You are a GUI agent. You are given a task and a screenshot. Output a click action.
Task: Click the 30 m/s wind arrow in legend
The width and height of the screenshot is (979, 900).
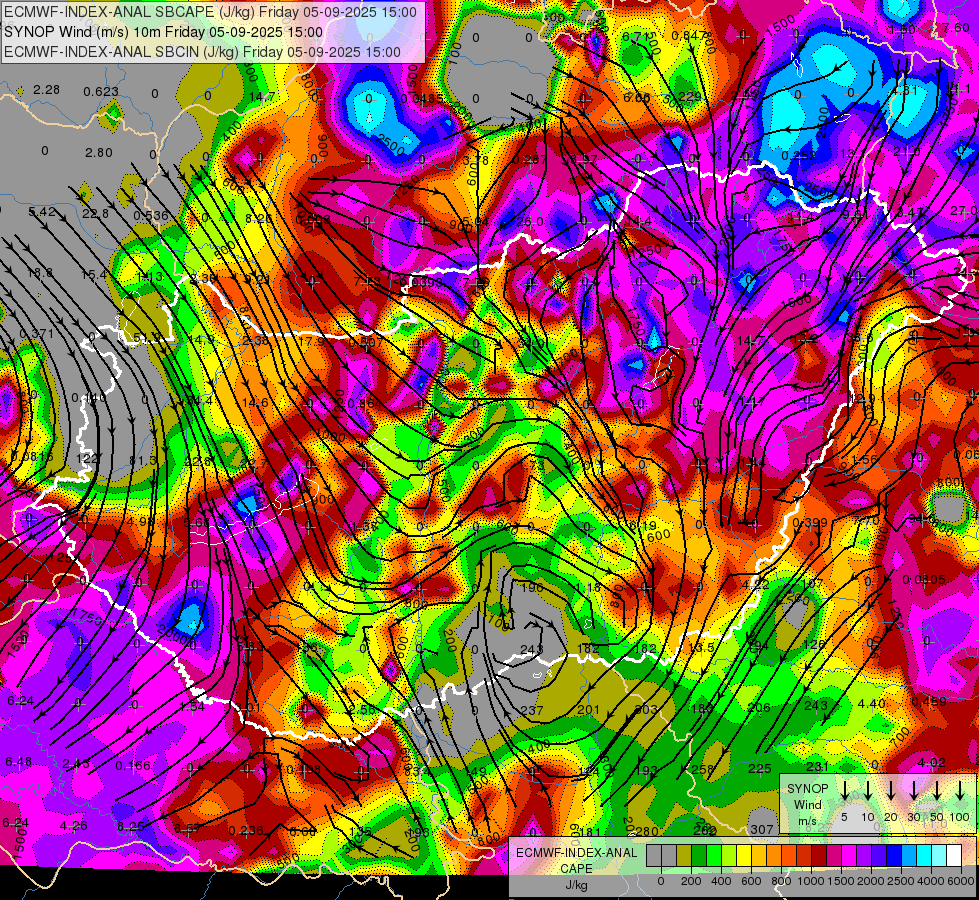[914, 791]
